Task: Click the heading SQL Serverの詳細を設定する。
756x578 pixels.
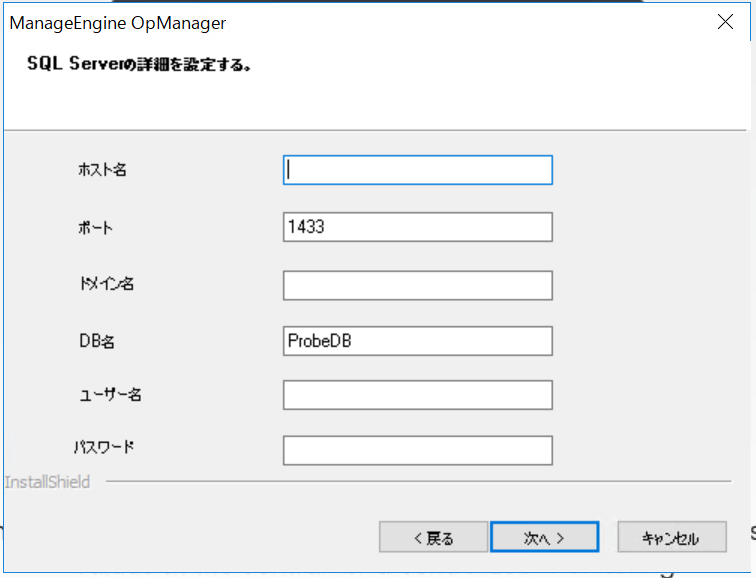Action: click(139, 64)
